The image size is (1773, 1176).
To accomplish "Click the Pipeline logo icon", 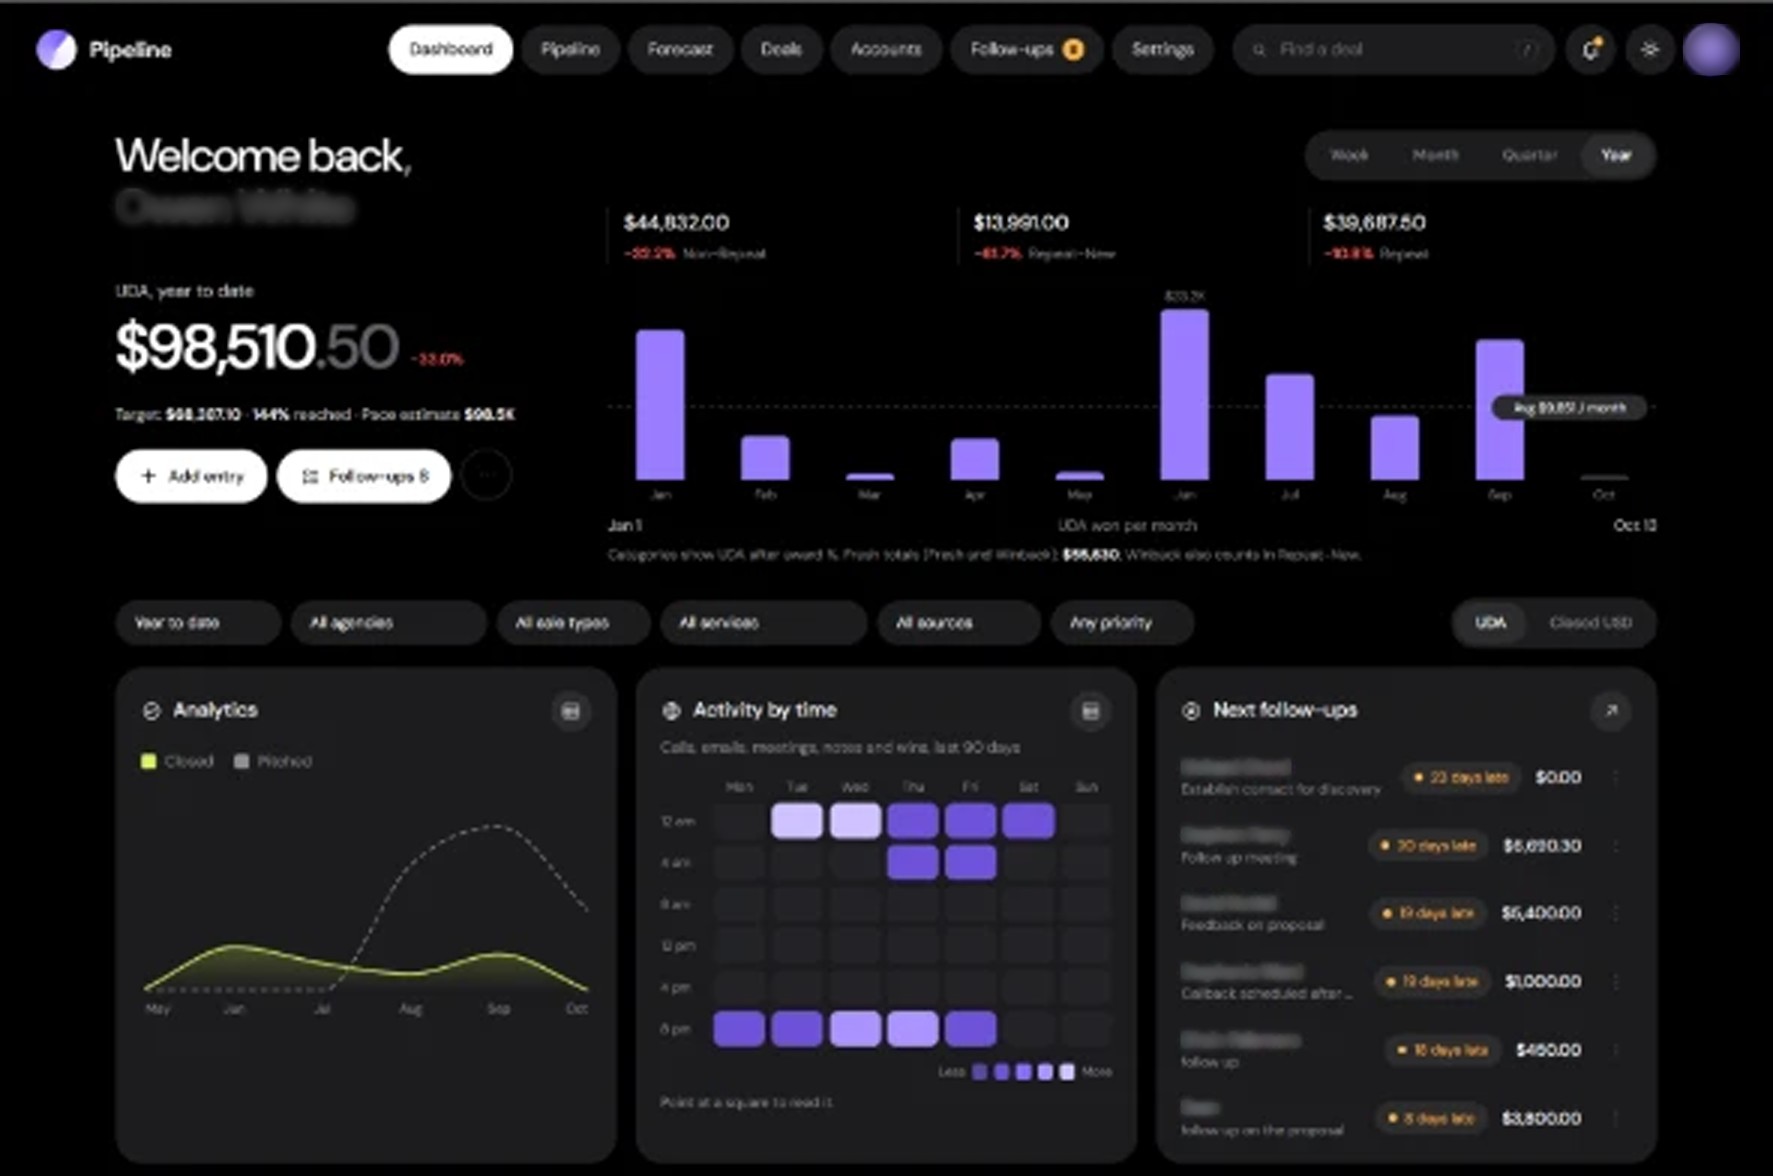I will click(x=56, y=49).
